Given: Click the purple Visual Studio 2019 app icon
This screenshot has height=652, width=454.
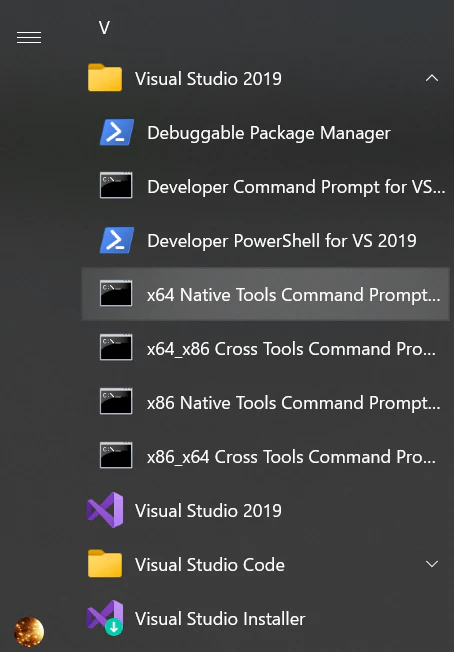Looking at the screenshot, I should coord(105,510).
